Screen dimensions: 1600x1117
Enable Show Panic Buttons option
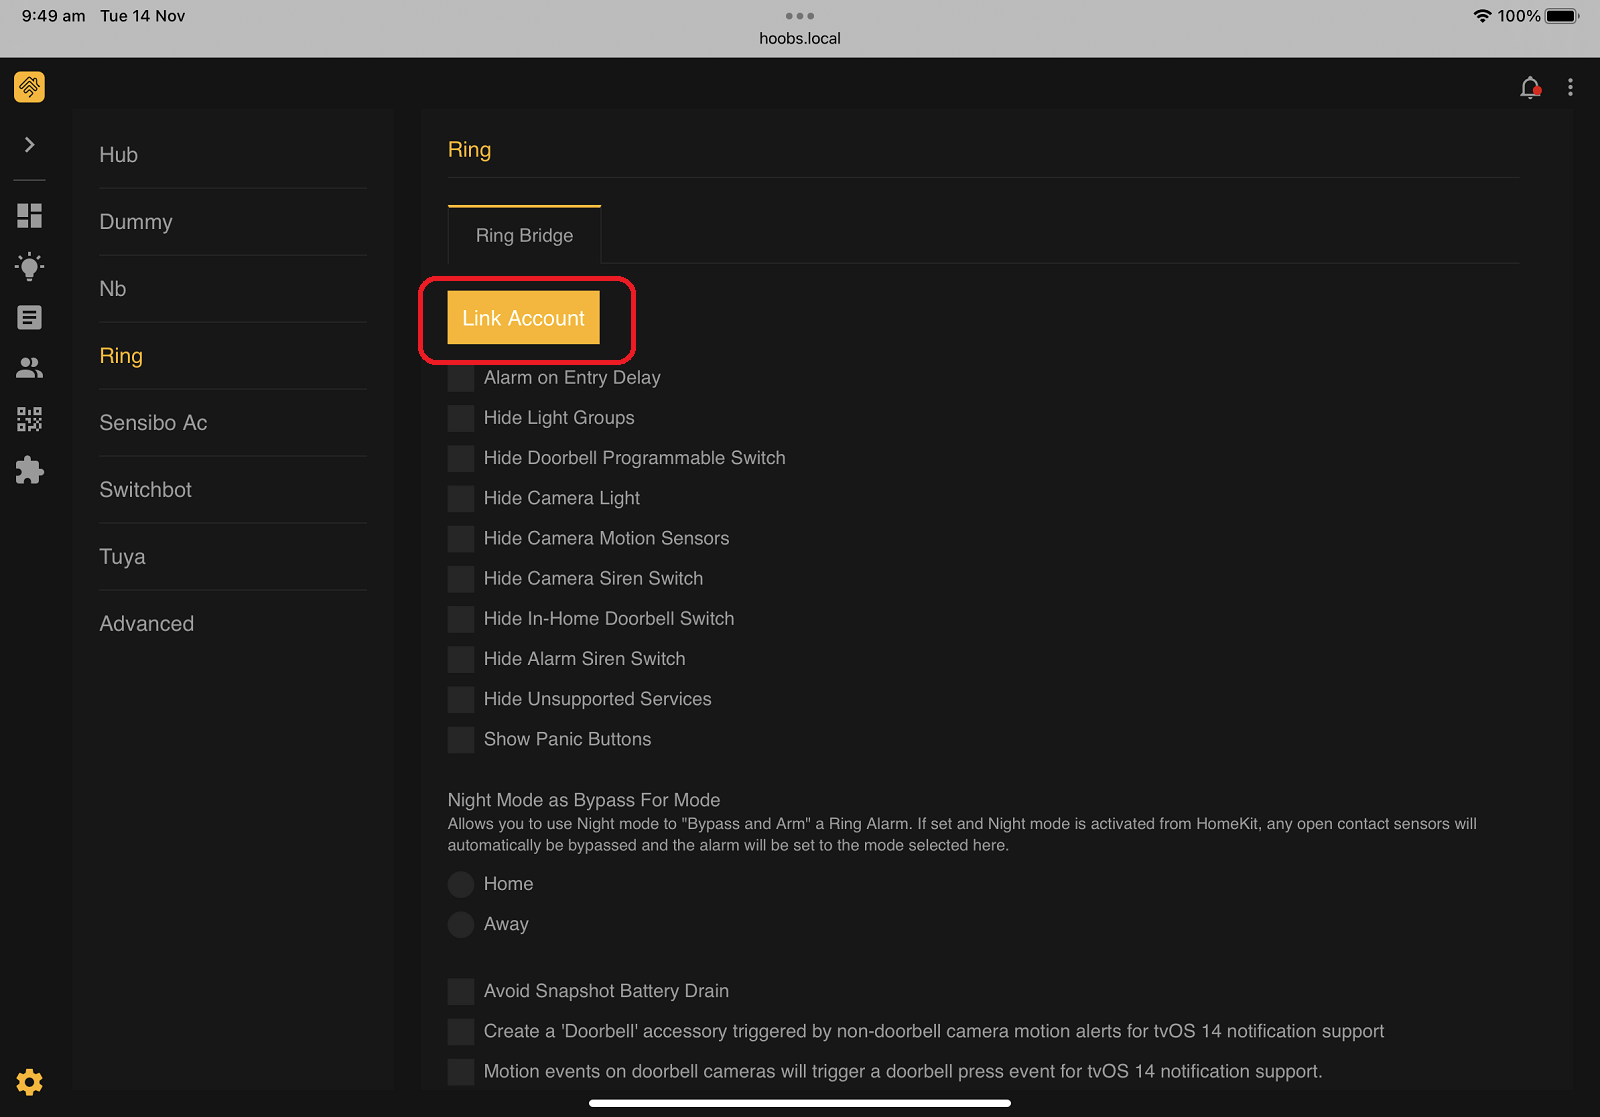point(460,739)
